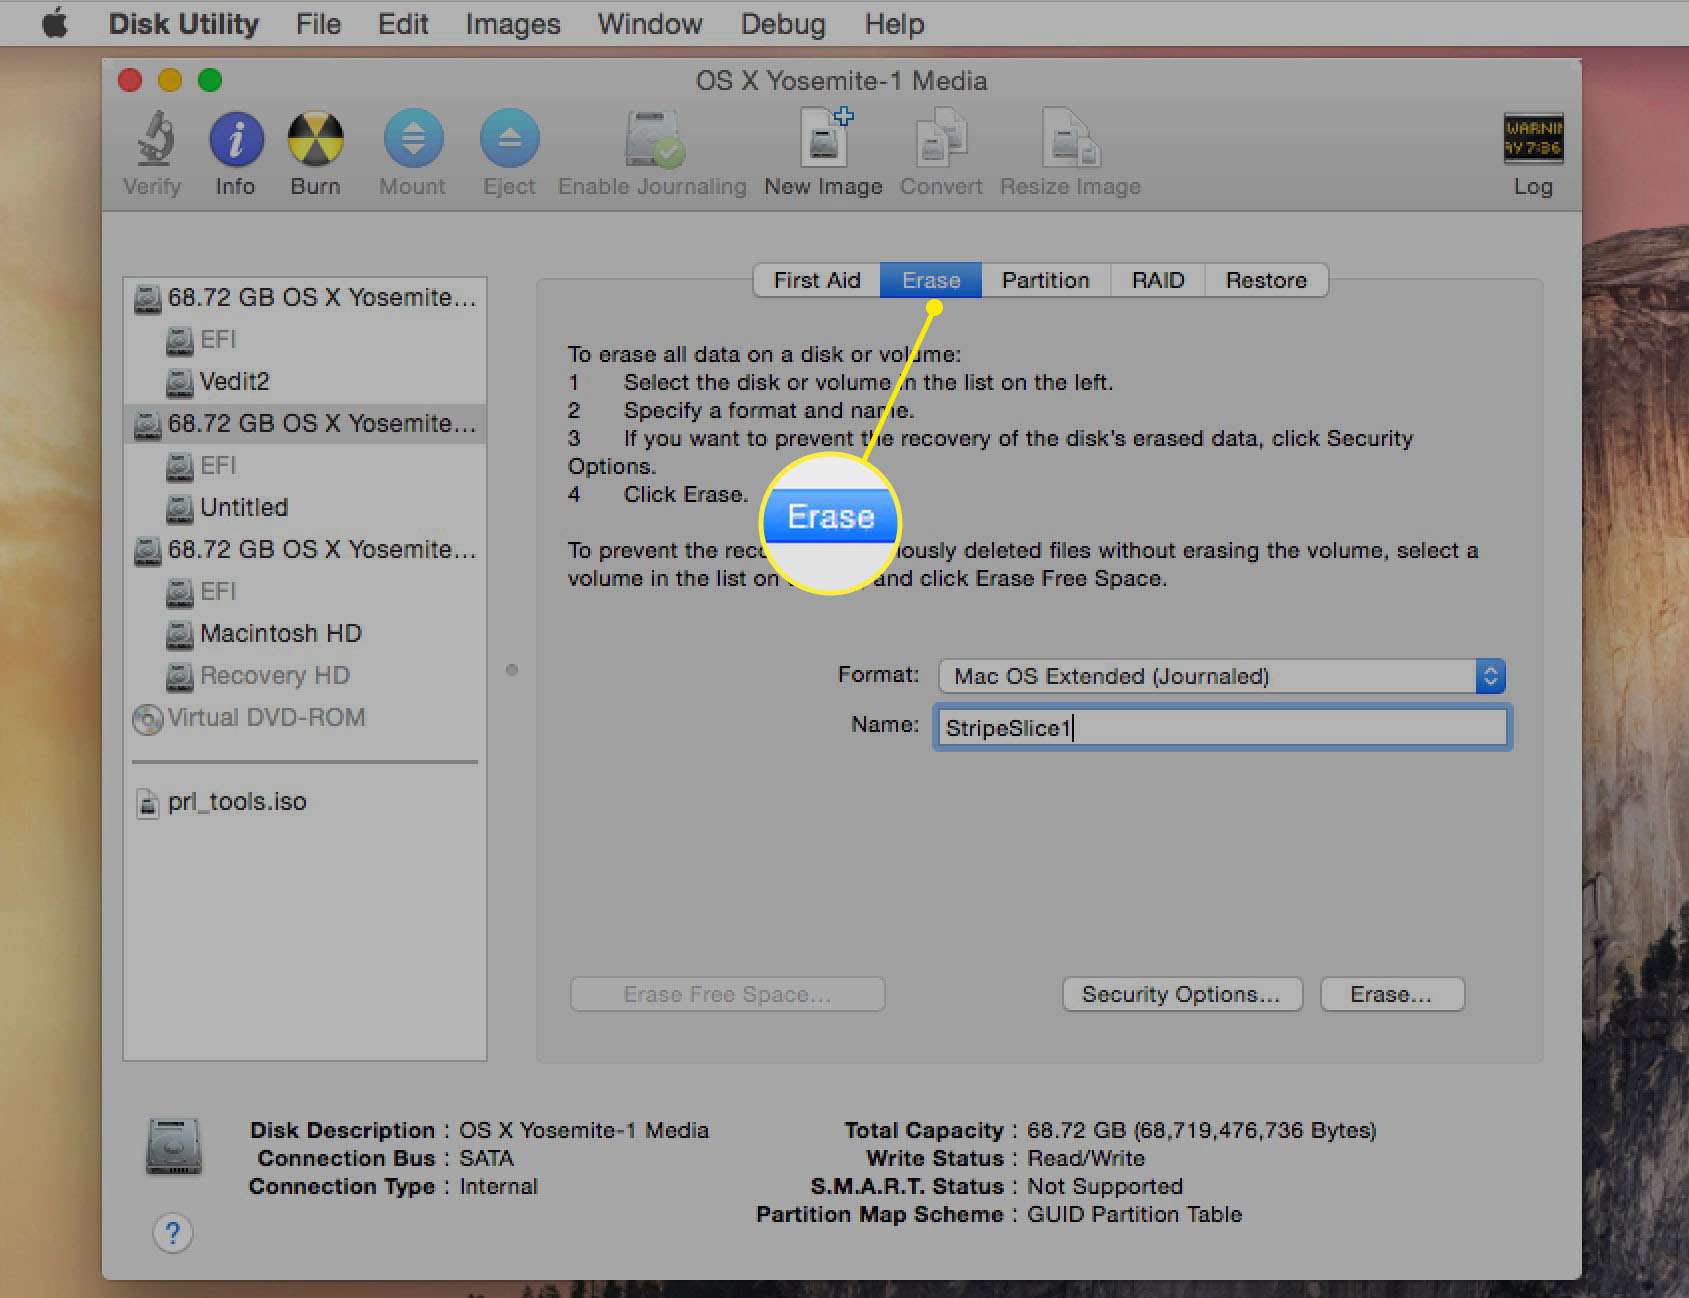
Task: Open the File menu
Action: point(318,23)
